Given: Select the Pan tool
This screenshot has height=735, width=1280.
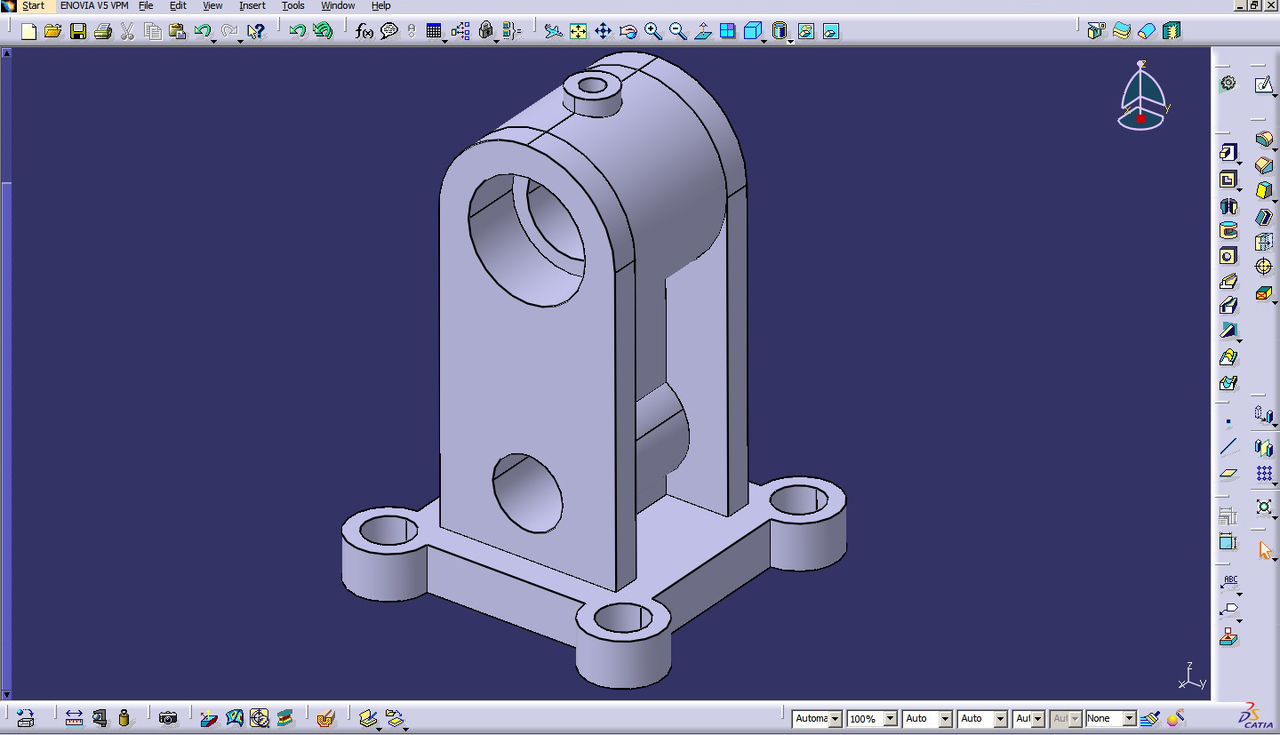Looking at the screenshot, I should coord(603,31).
